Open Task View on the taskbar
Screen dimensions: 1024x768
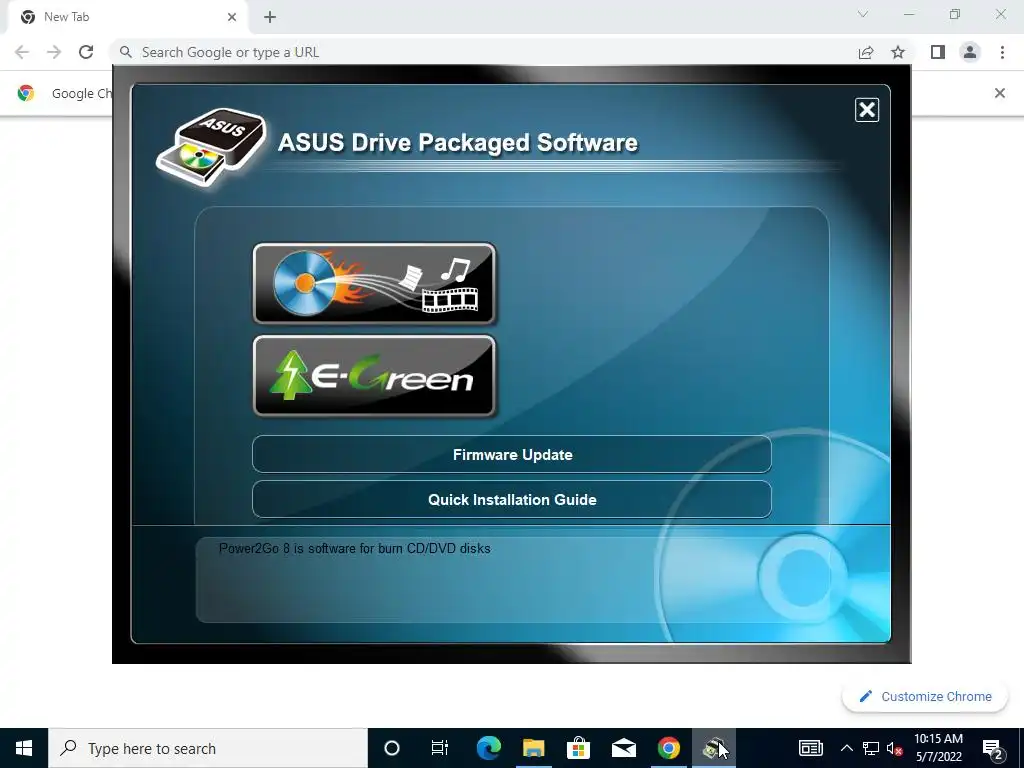tap(440, 748)
